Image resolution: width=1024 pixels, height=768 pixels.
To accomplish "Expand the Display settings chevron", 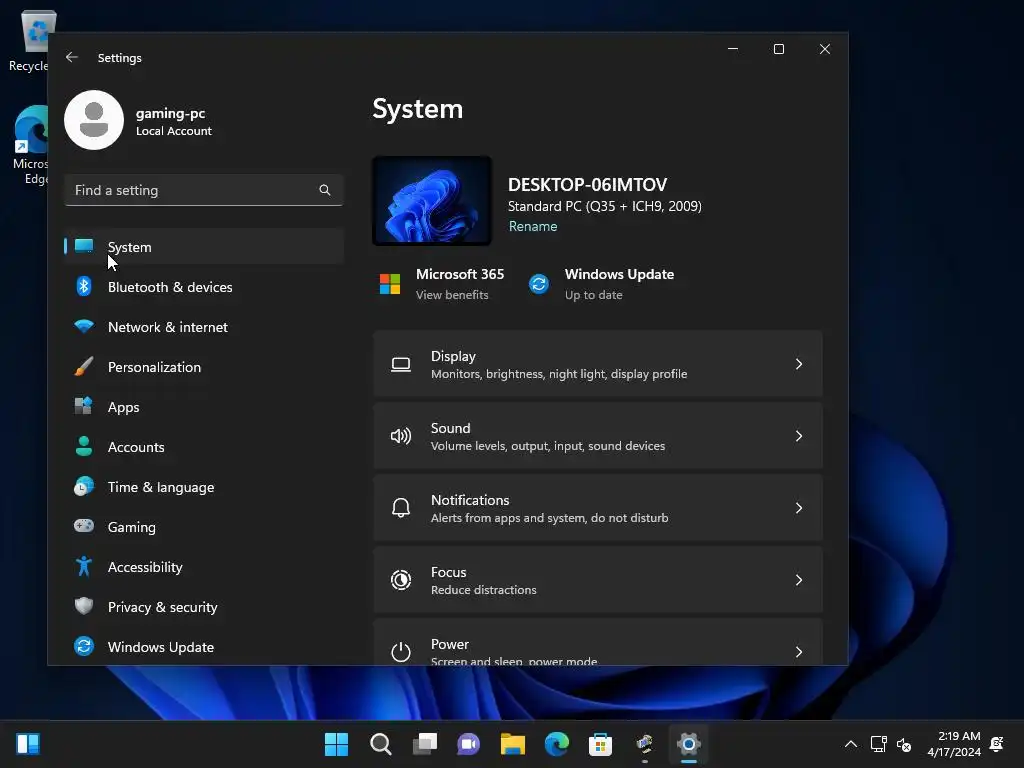I will point(799,364).
